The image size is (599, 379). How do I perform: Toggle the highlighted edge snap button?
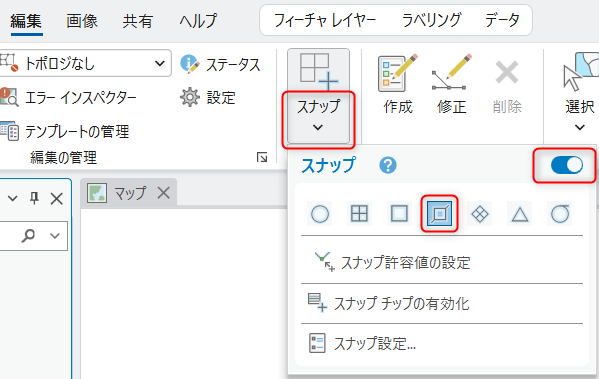(x=439, y=214)
